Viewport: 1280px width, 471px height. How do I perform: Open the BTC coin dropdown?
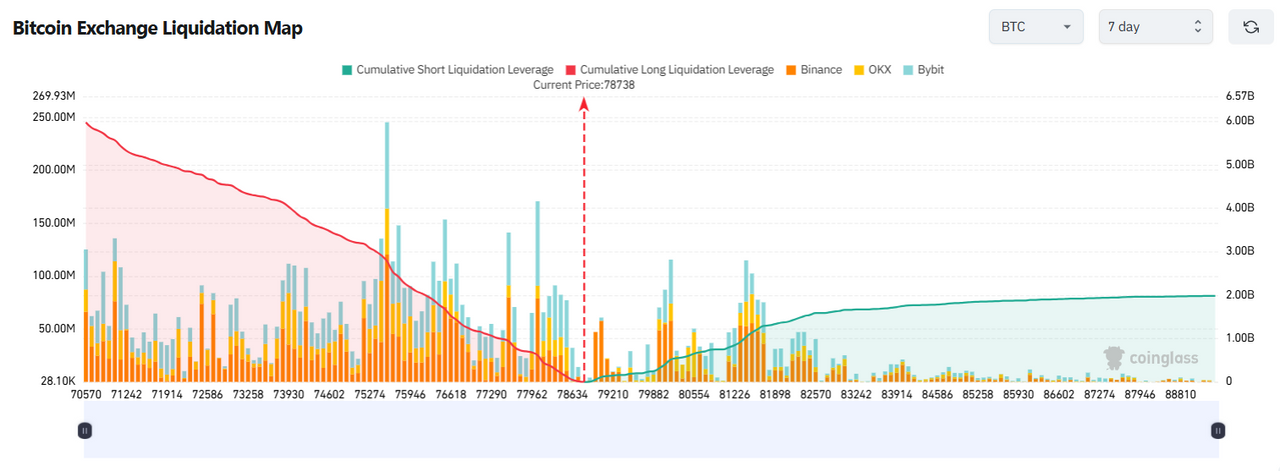tap(1036, 27)
